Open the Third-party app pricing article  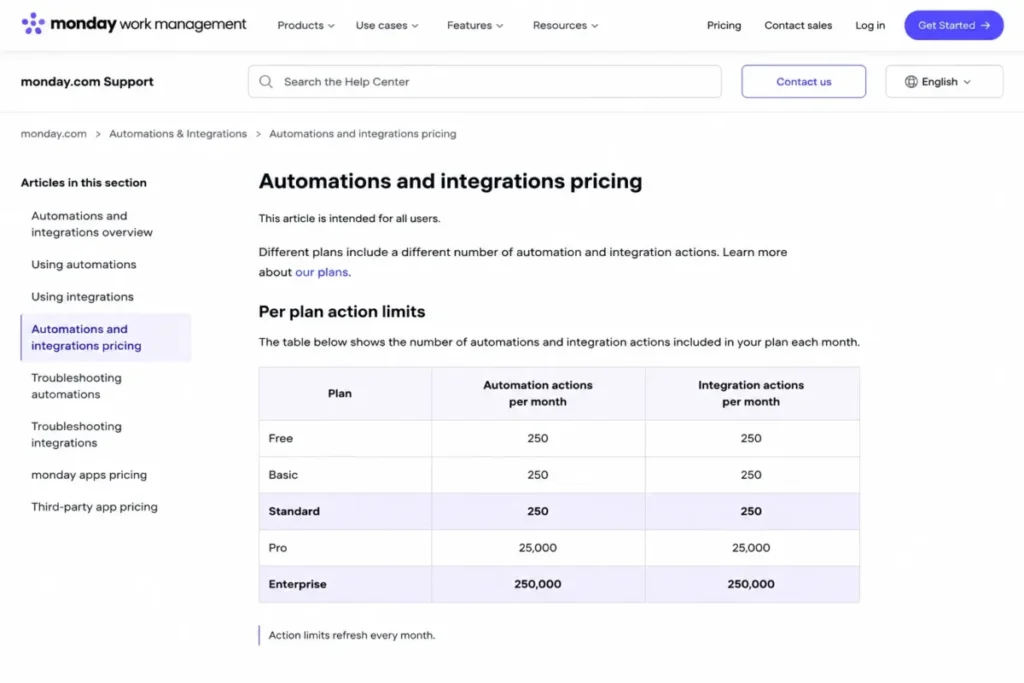94,507
